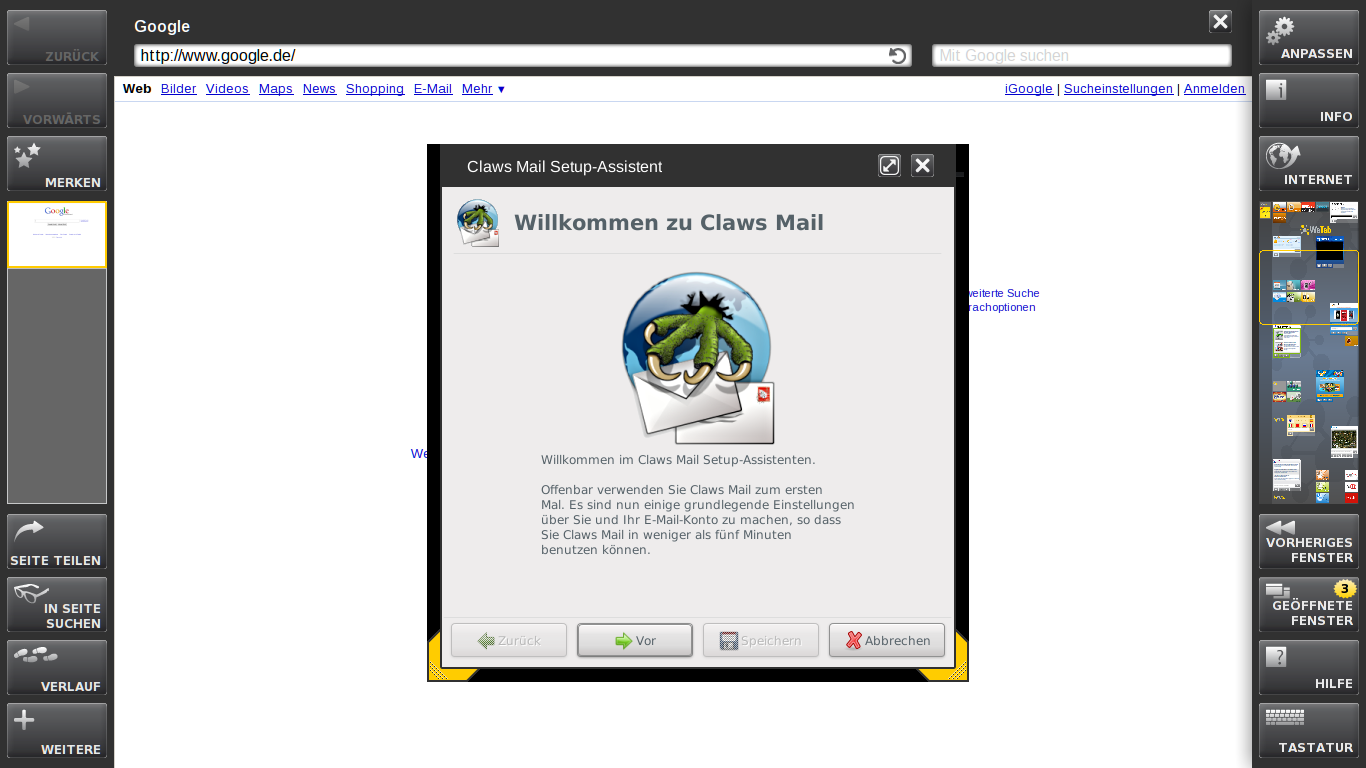Show opened windows (Geöffnete Fenster)

1308,604
